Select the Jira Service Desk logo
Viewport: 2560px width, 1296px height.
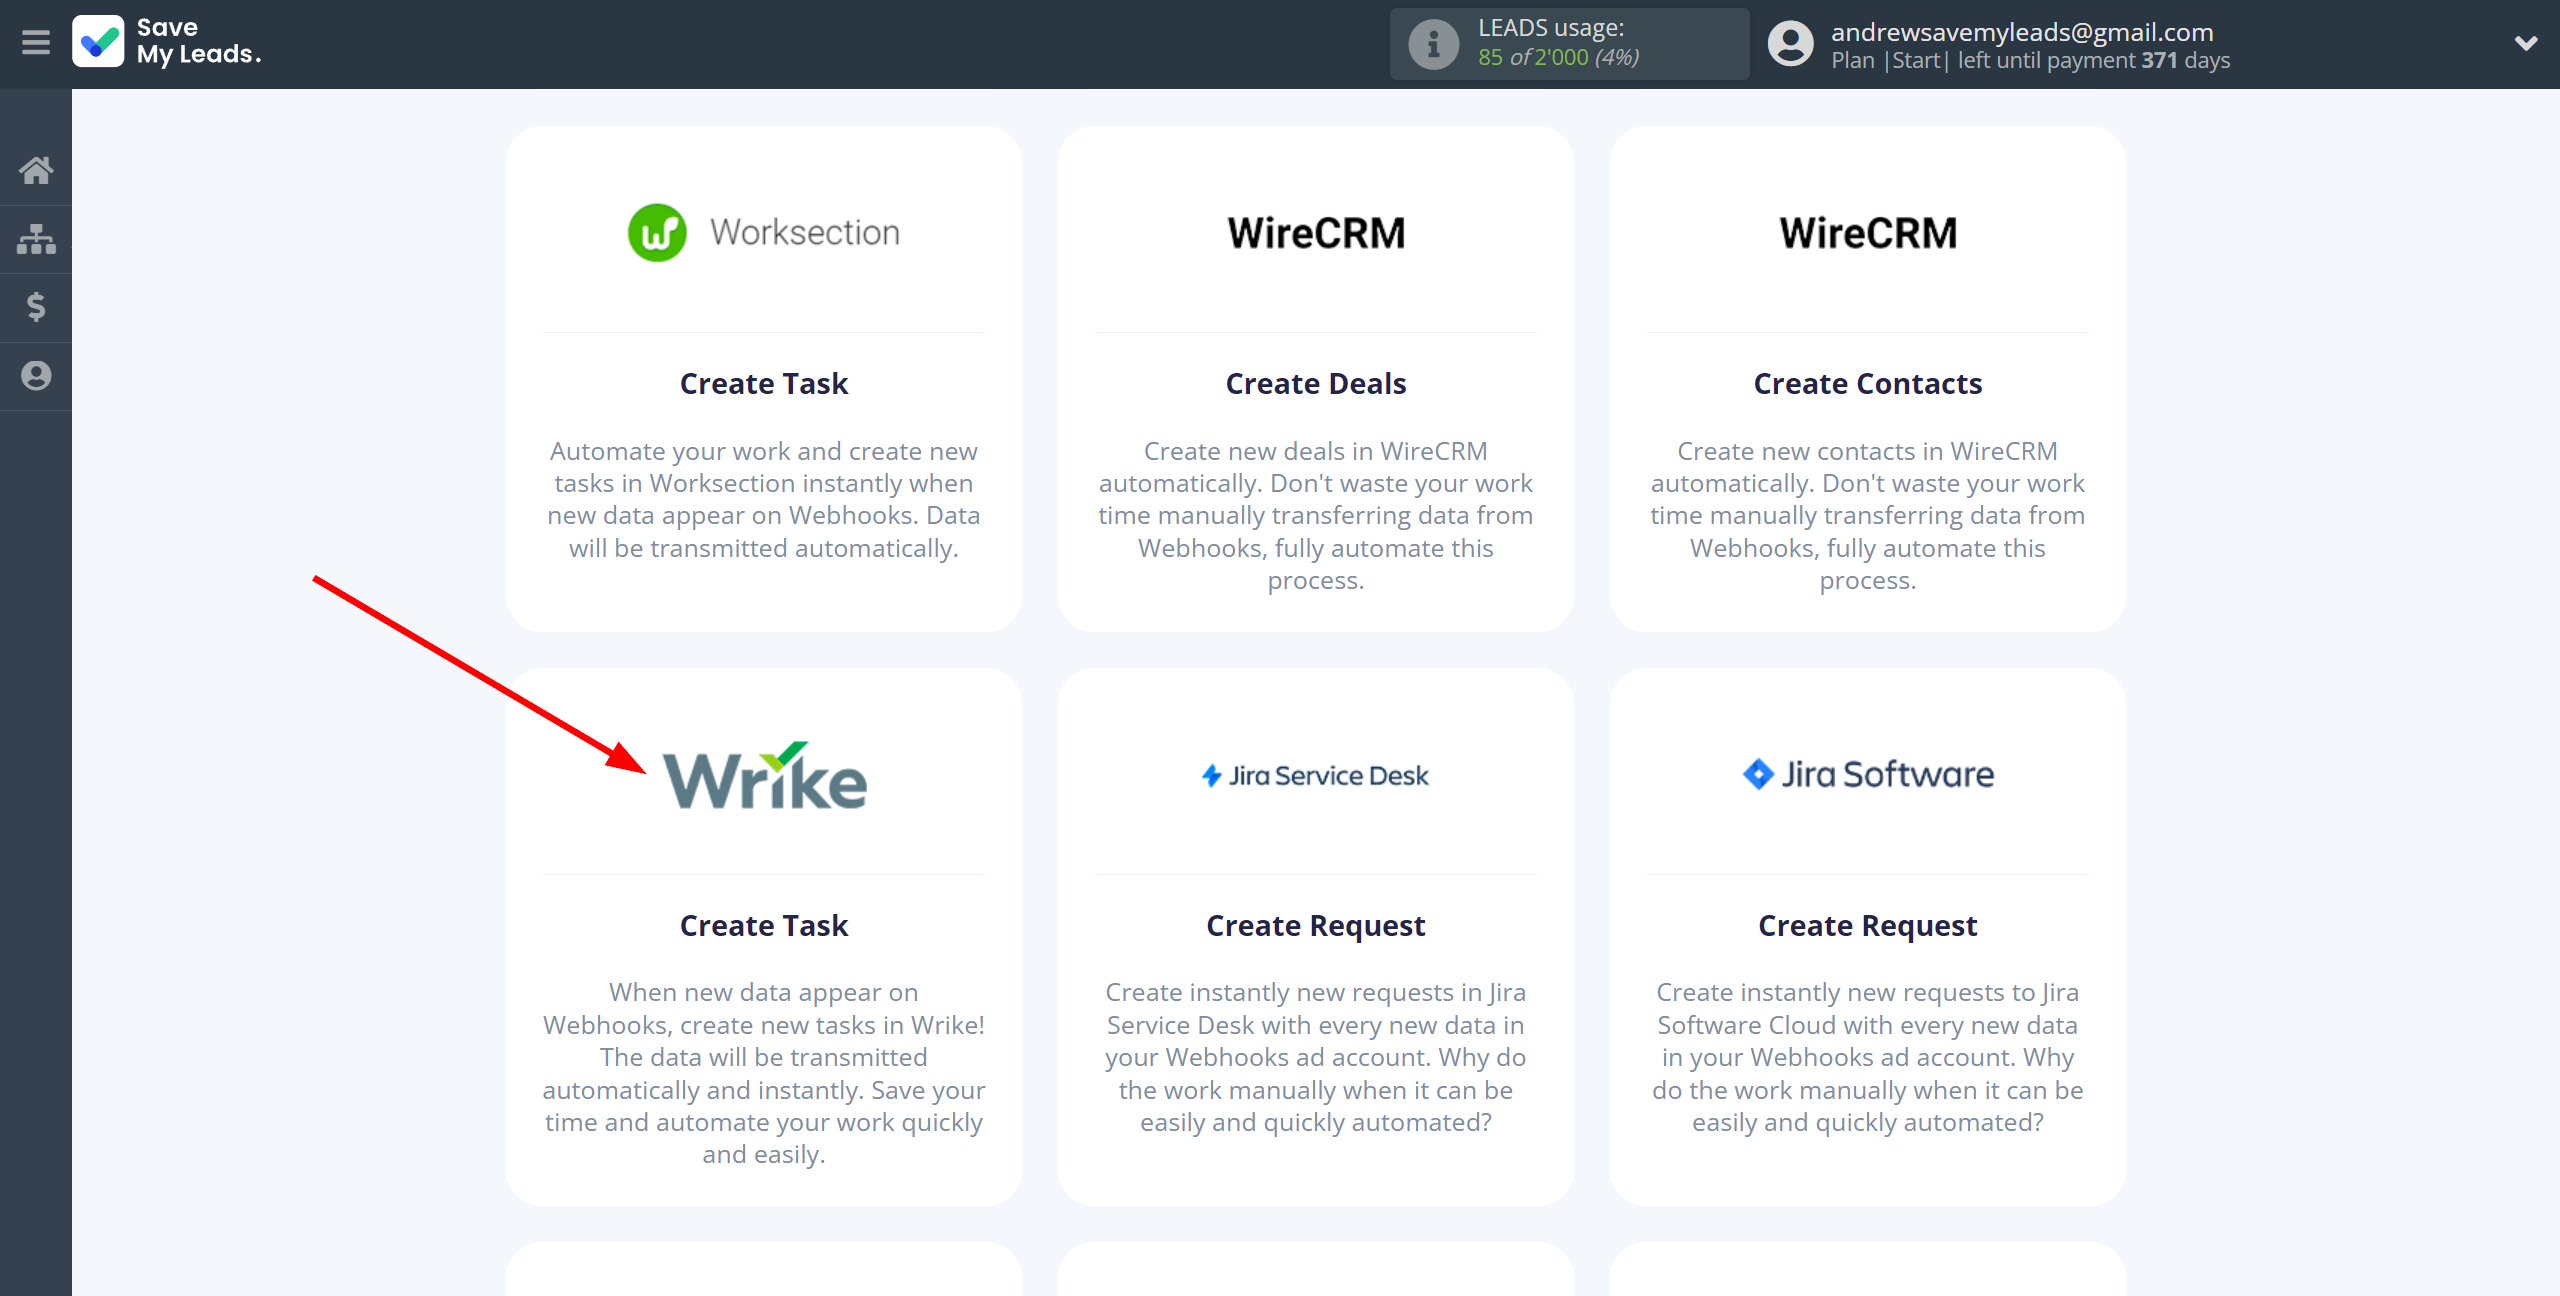[1316, 775]
